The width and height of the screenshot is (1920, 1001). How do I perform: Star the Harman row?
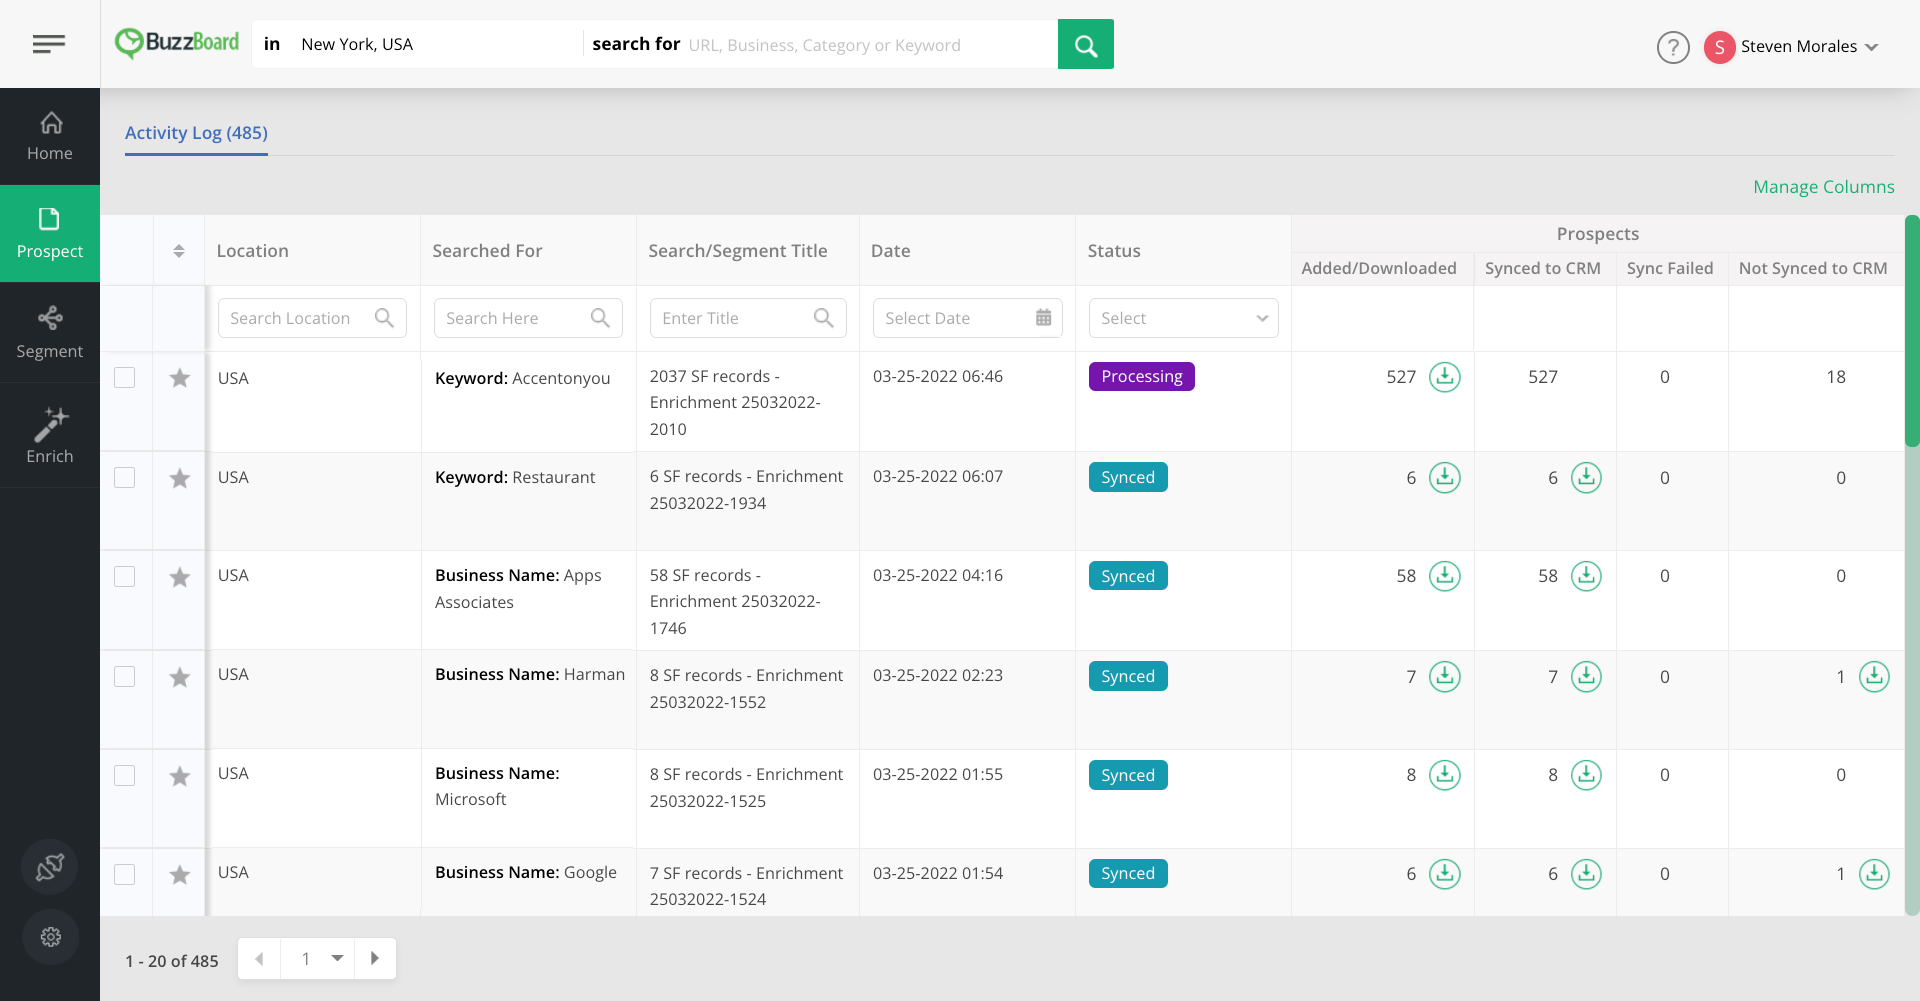(x=180, y=677)
